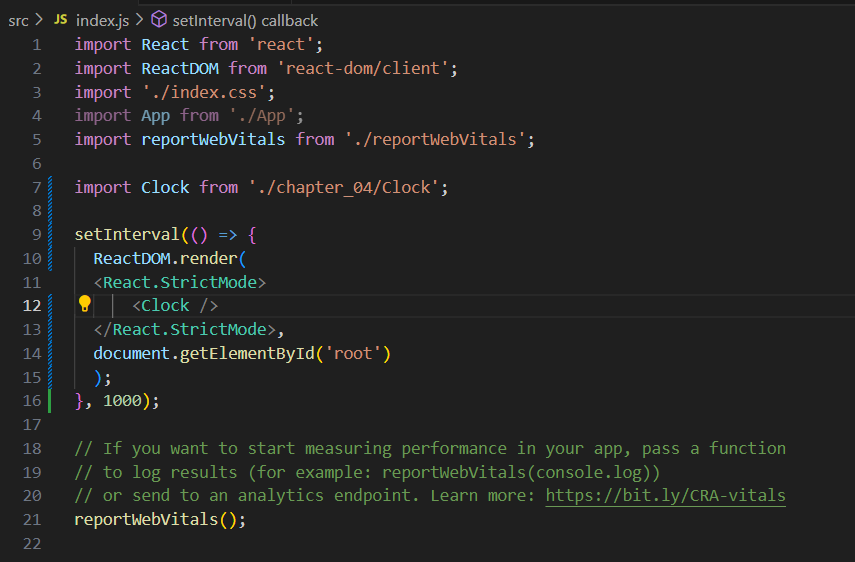This screenshot has width=855, height=562.
Task: Click the cube symbol icon before setInterval() callback
Action: pos(159,20)
